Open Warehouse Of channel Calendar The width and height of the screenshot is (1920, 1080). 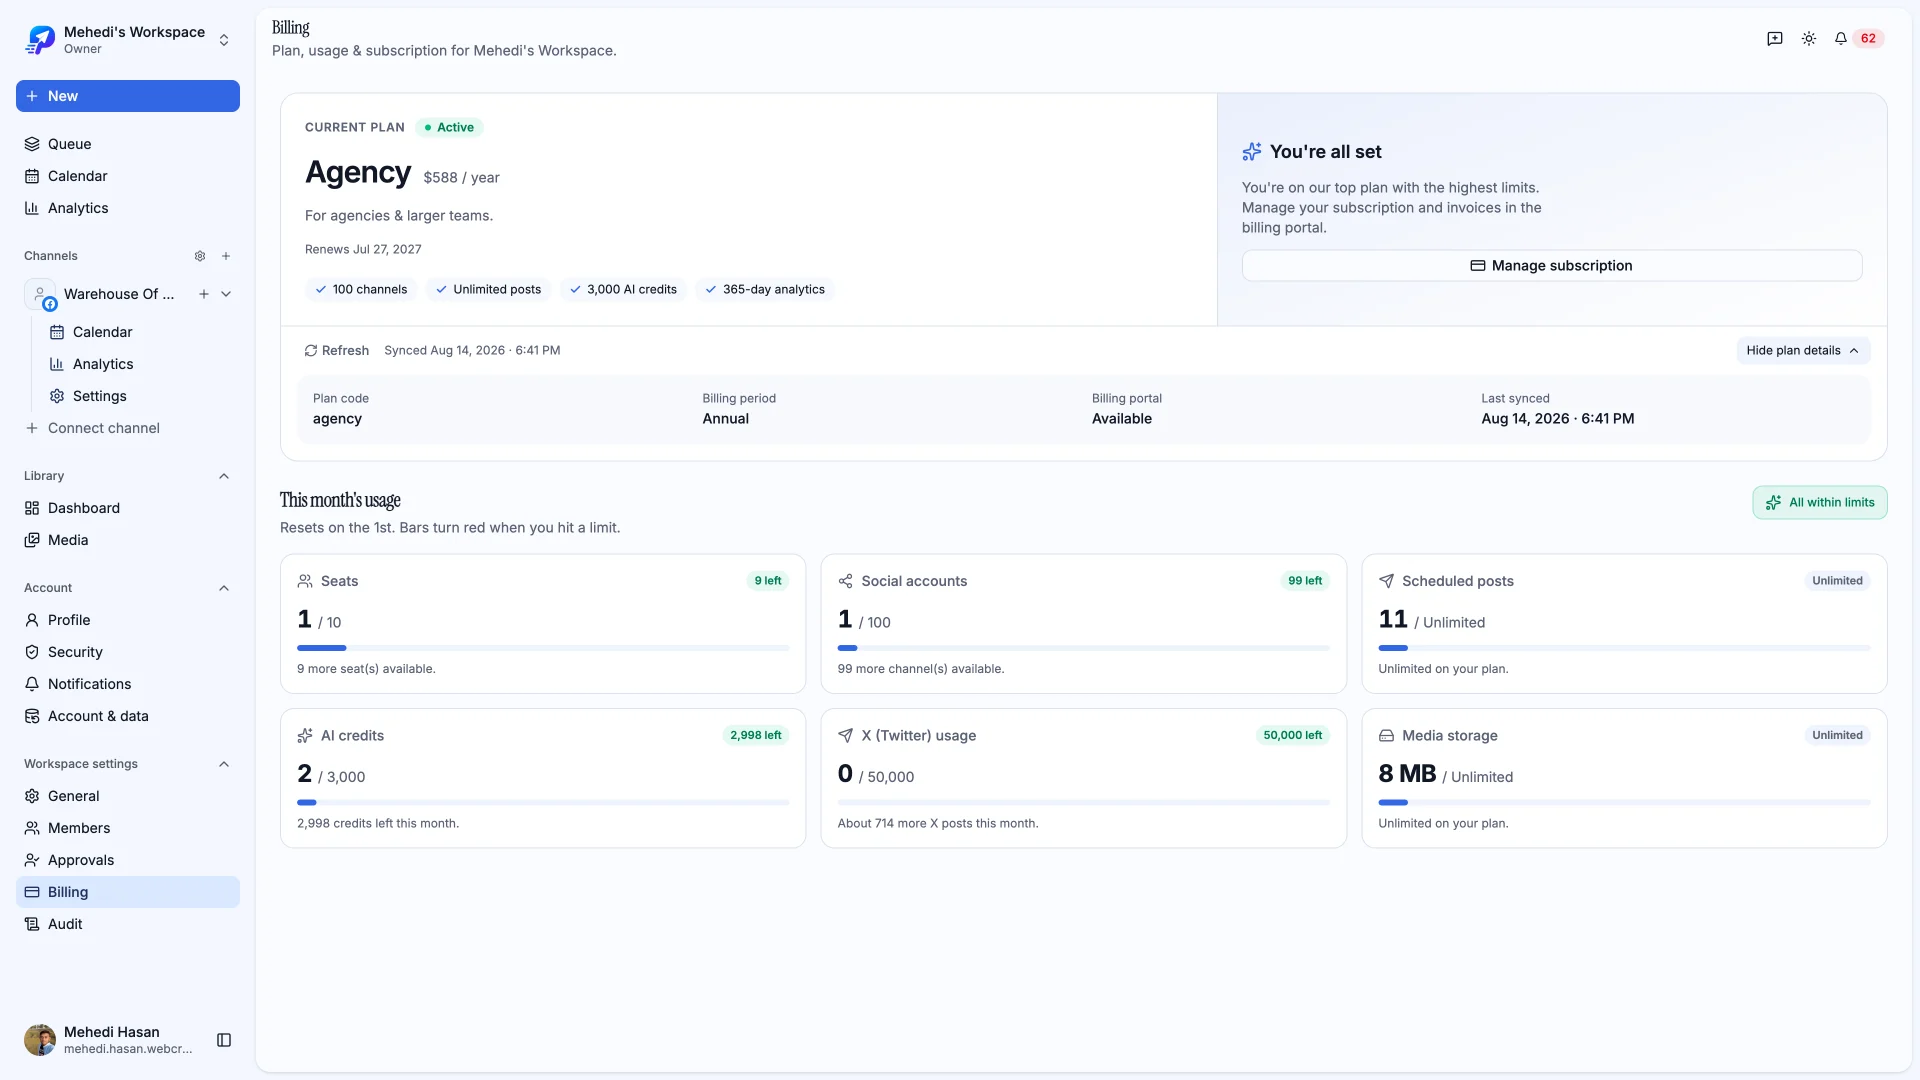click(140, 332)
